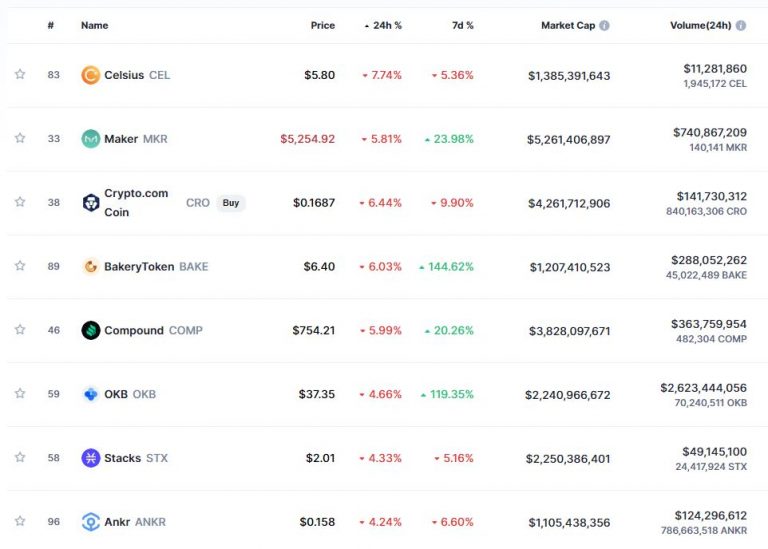Sort by the Price column header
Screen dimensions: 768x549
pyautogui.click(x=322, y=25)
